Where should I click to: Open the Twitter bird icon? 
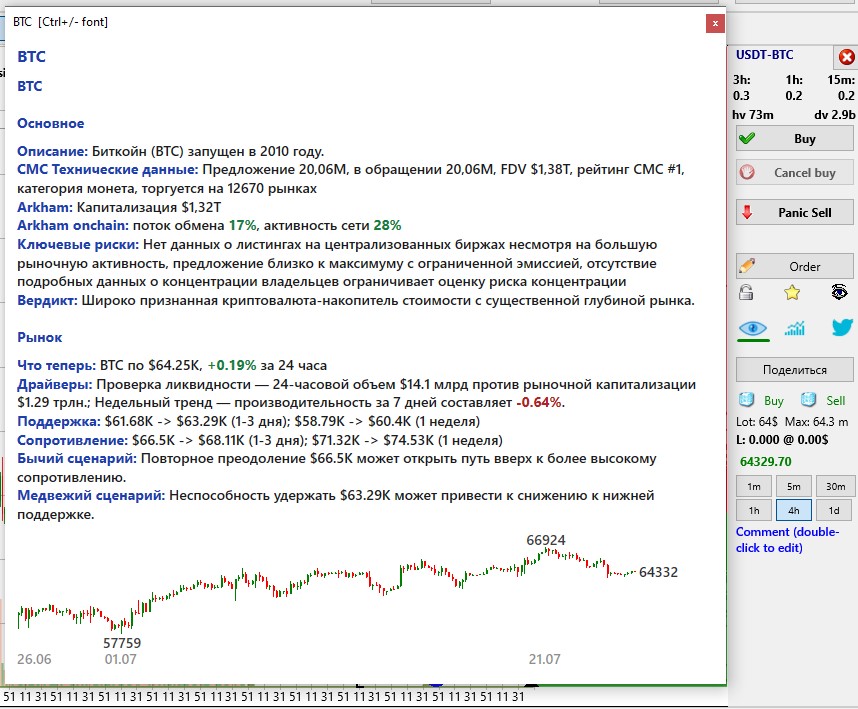[842, 327]
